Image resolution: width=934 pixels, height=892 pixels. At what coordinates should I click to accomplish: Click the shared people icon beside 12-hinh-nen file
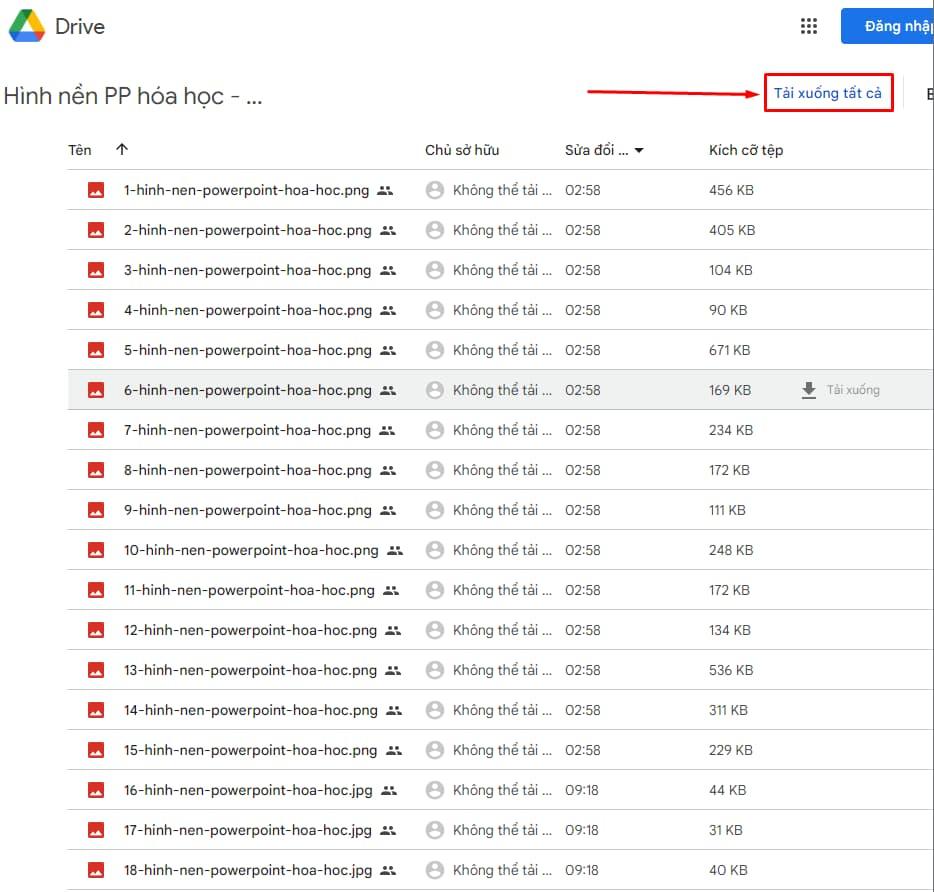pos(393,630)
